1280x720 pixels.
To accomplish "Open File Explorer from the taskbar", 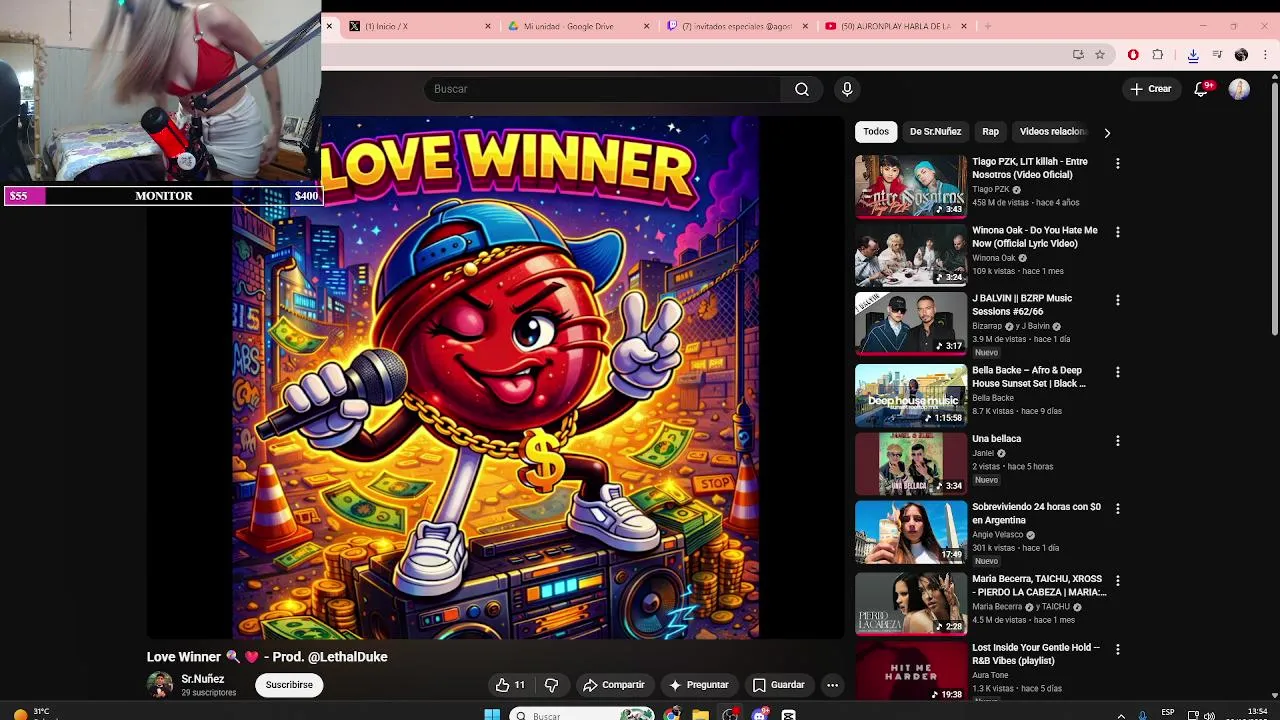I will 700,715.
